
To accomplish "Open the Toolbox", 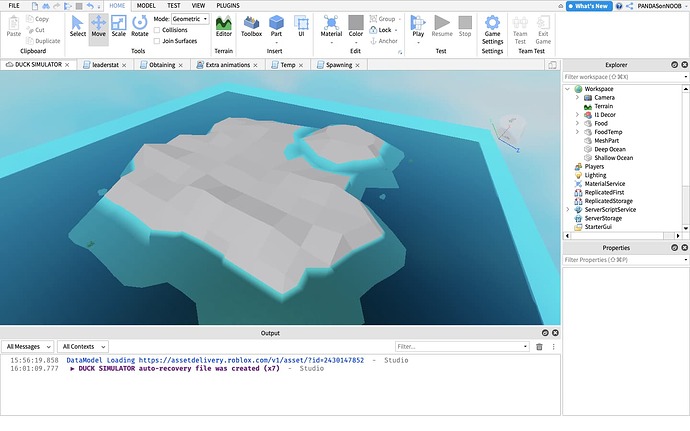I will click(251, 26).
